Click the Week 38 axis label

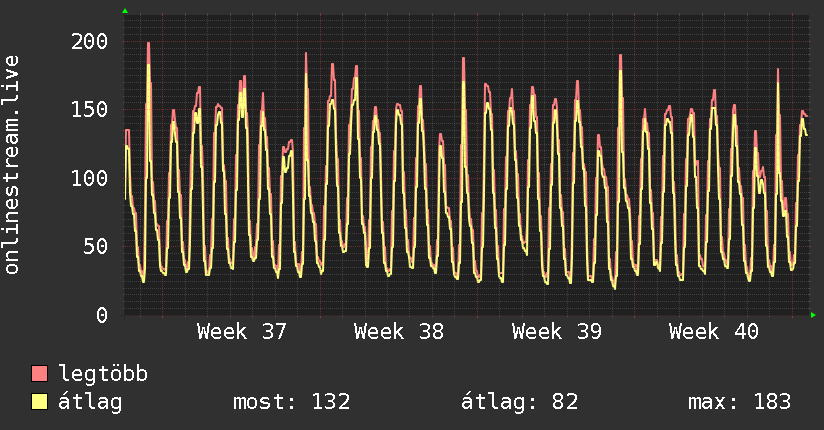399,332
